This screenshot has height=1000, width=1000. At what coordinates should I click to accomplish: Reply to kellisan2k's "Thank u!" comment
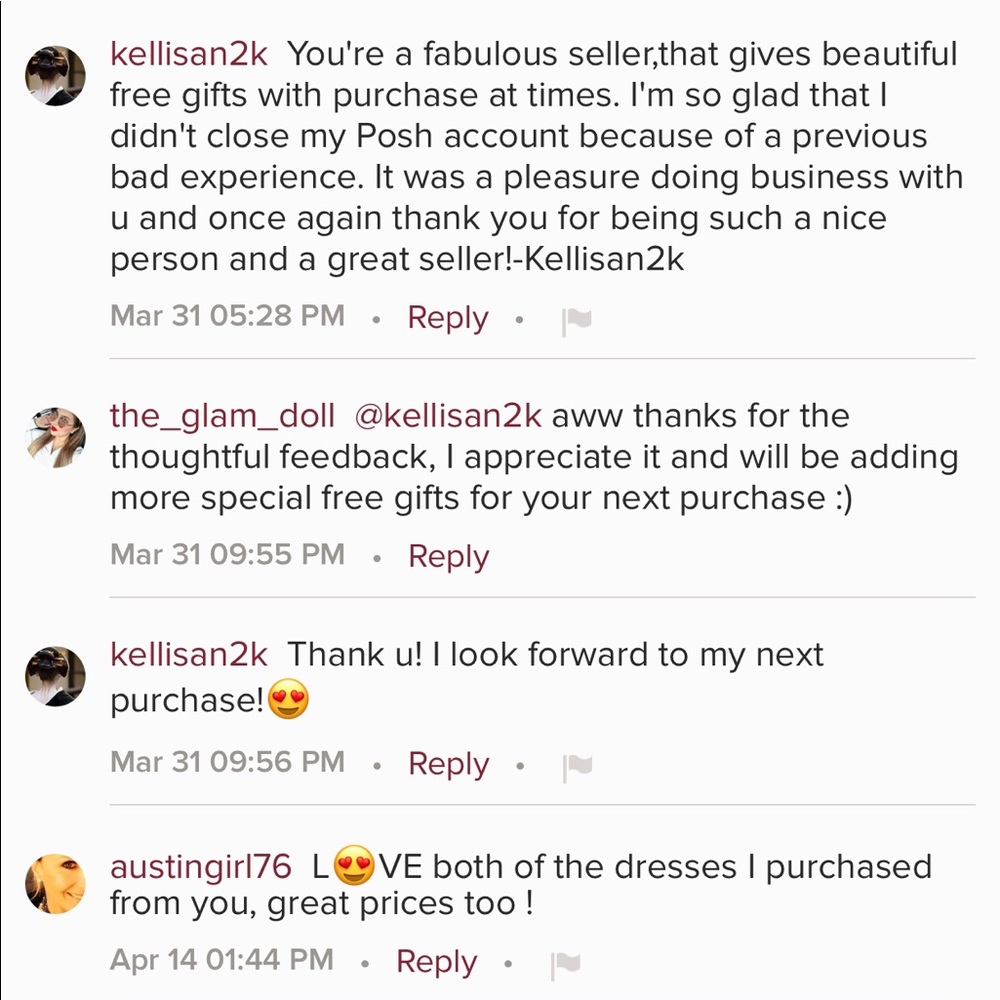point(447,762)
